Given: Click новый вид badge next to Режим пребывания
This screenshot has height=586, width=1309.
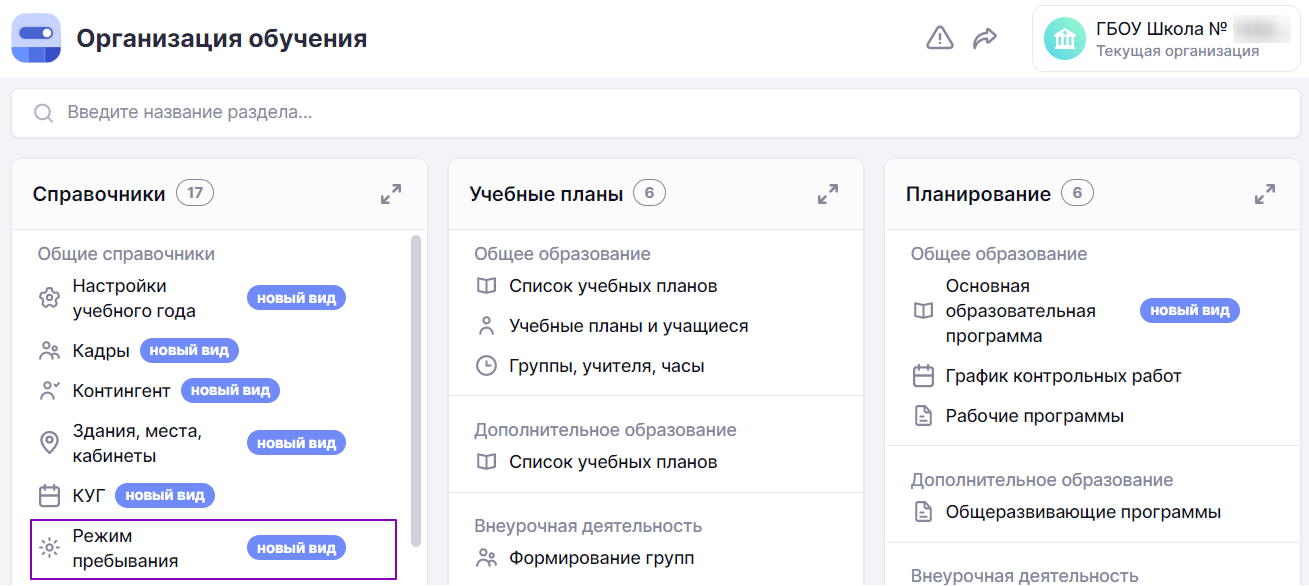Looking at the screenshot, I should coord(296,548).
